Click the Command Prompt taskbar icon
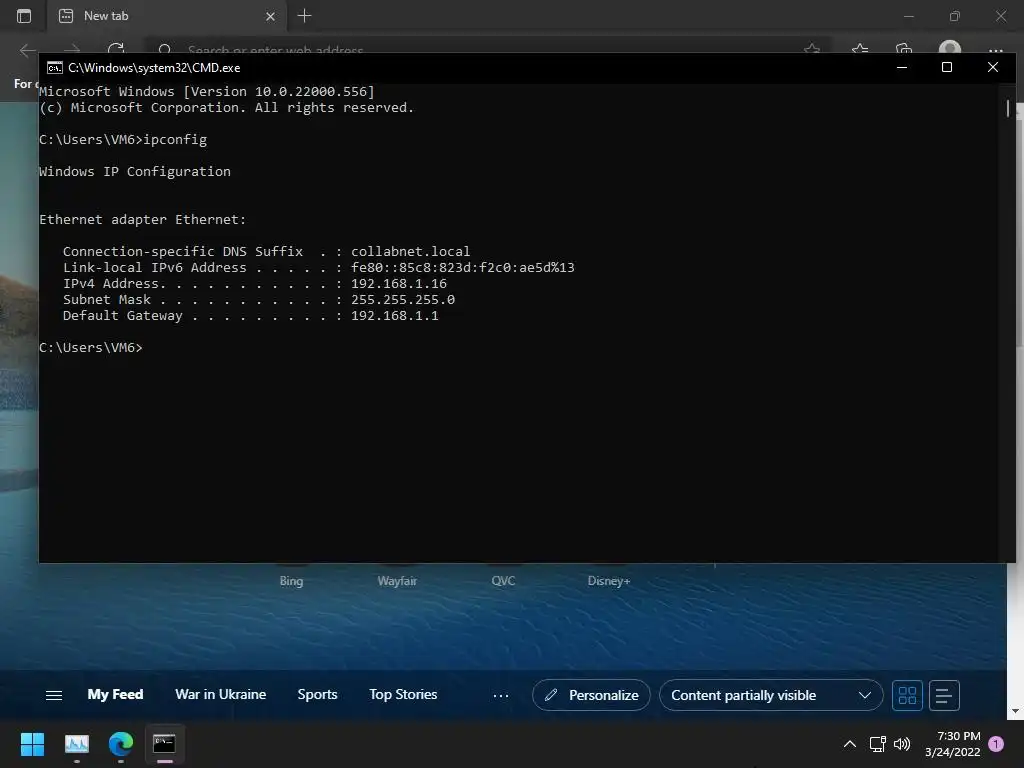The image size is (1024, 768). click(x=164, y=744)
